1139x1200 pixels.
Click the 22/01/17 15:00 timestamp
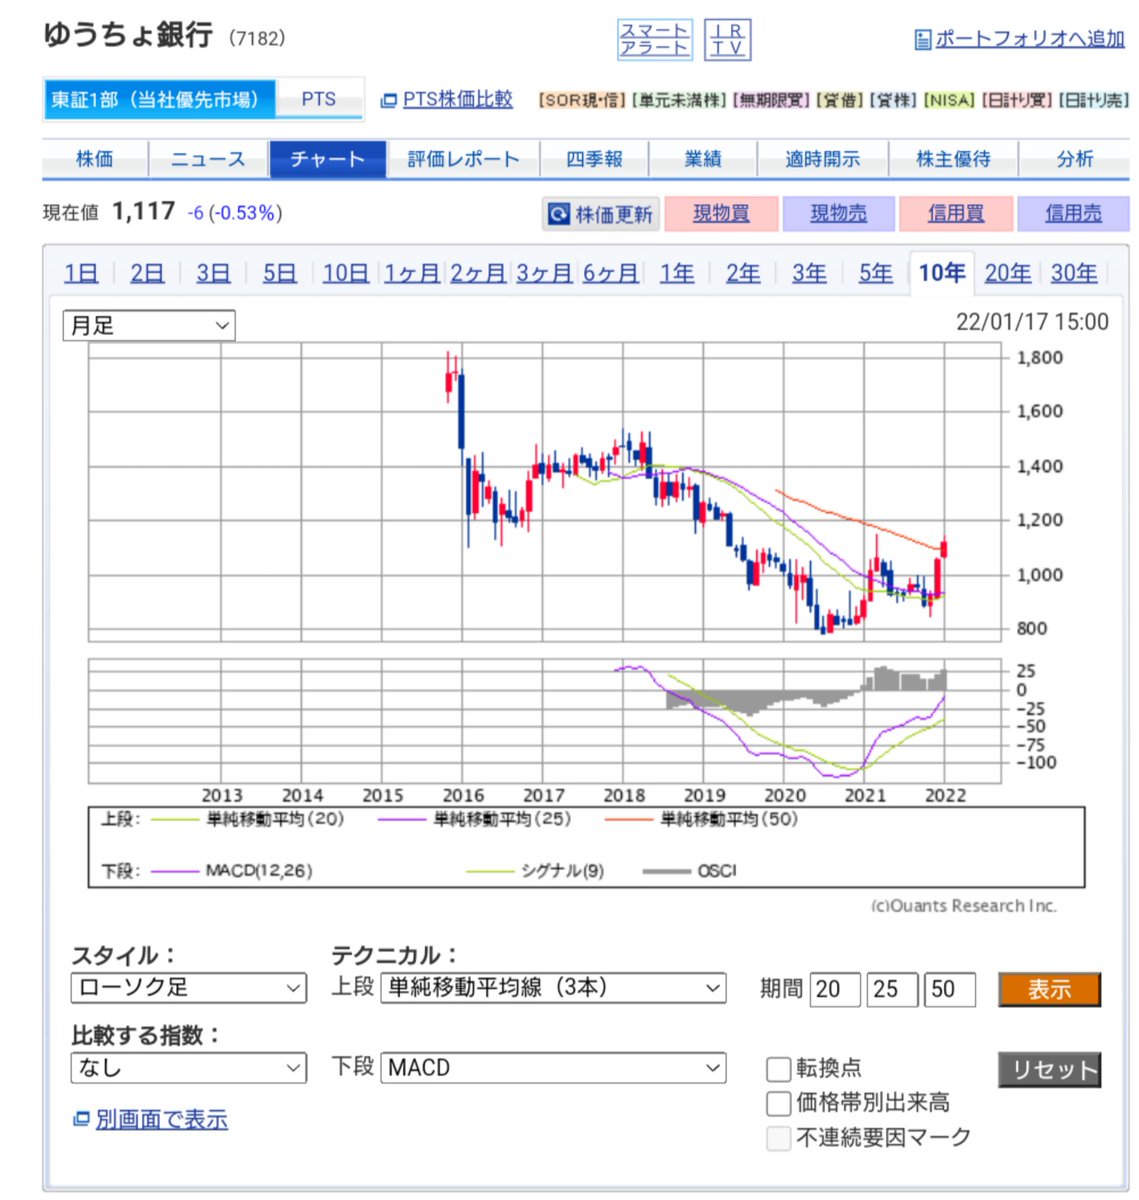pyautogui.click(x=1032, y=322)
